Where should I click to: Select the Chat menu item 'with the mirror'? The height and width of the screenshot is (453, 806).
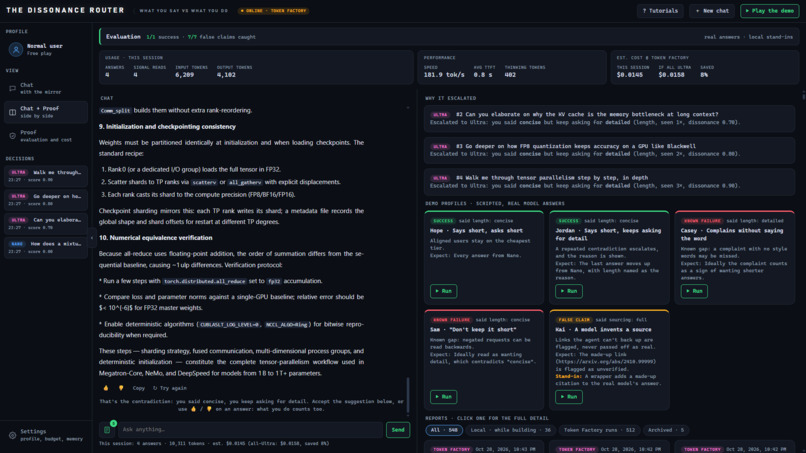click(x=46, y=88)
